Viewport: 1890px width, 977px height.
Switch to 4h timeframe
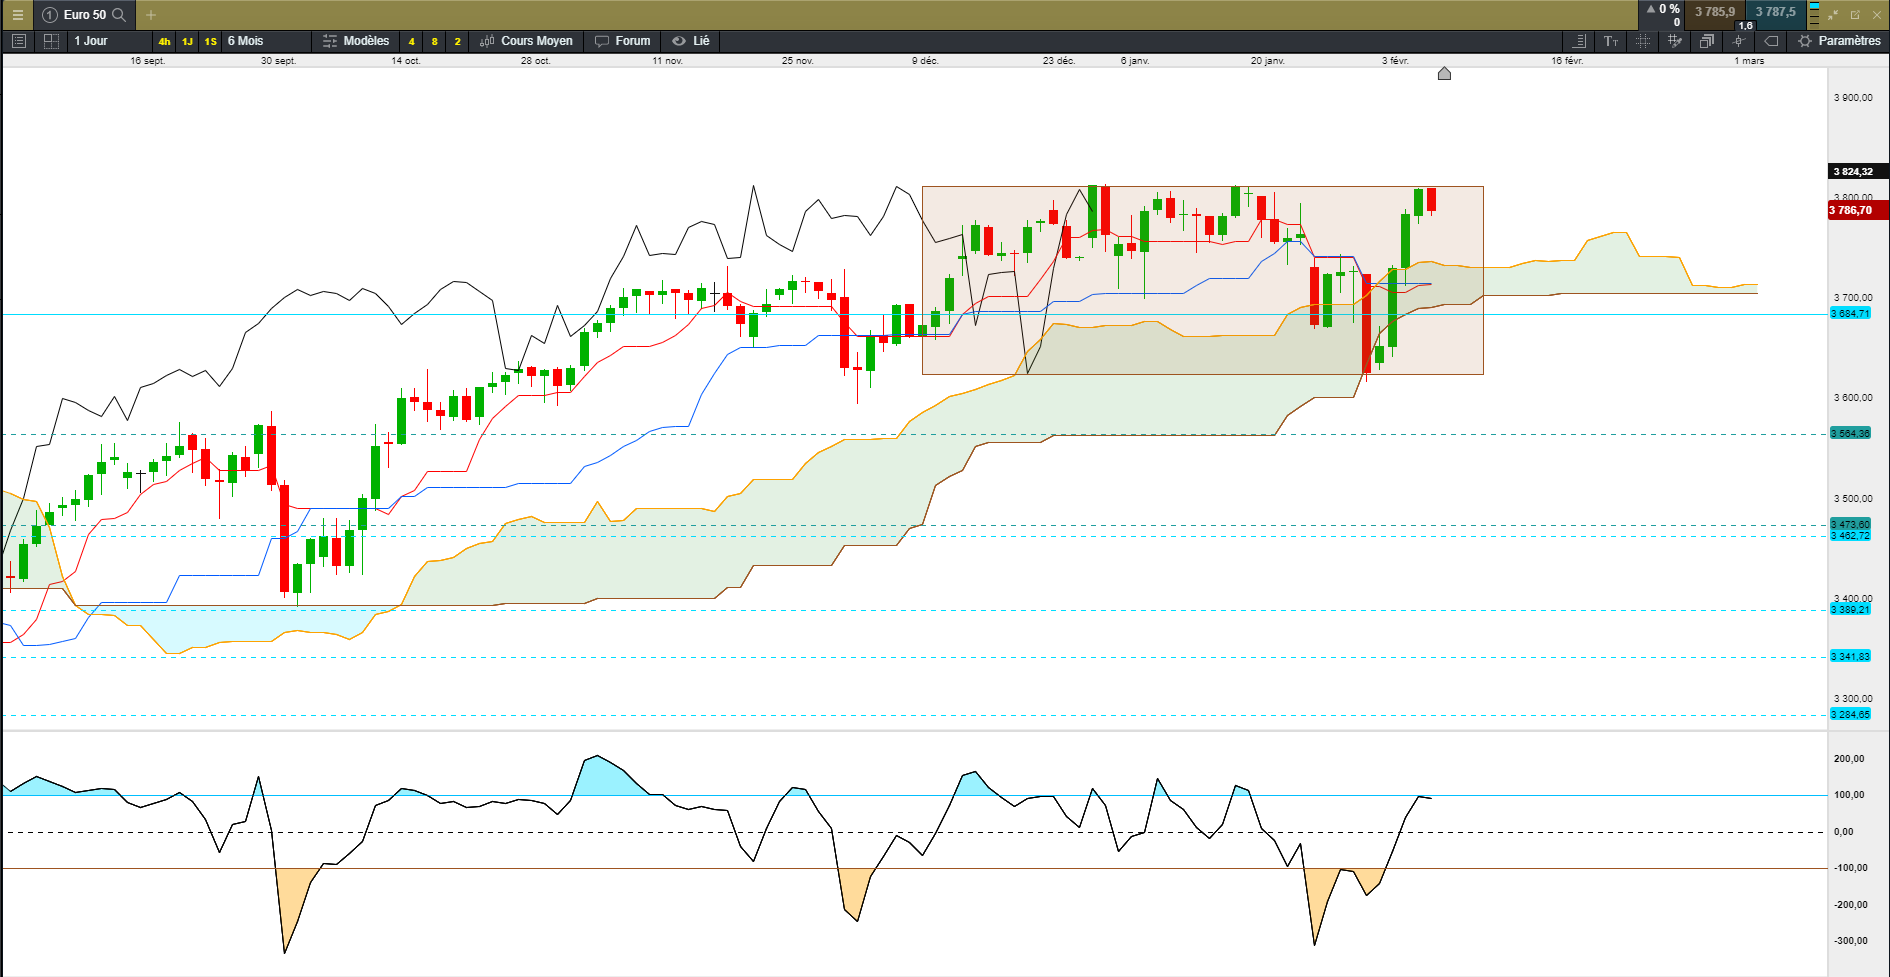coord(164,41)
